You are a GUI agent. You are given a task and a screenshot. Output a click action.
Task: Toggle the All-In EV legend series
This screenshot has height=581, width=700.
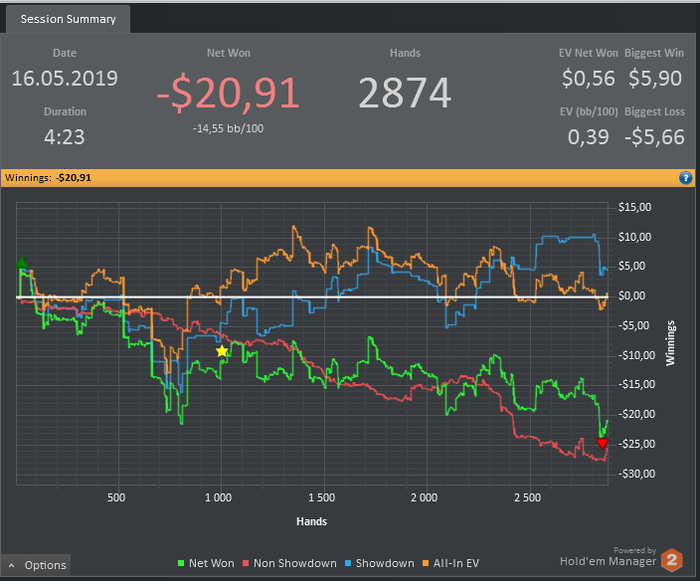click(x=450, y=563)
